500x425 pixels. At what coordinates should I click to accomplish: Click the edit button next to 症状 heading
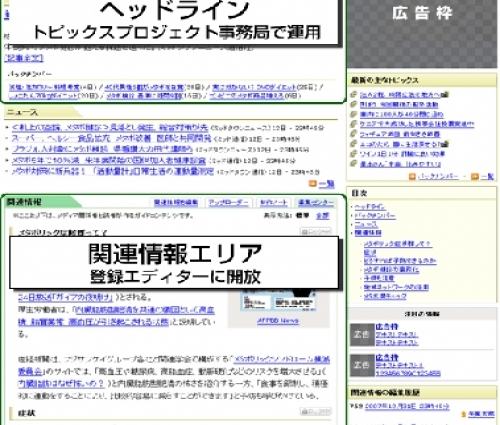315,412
